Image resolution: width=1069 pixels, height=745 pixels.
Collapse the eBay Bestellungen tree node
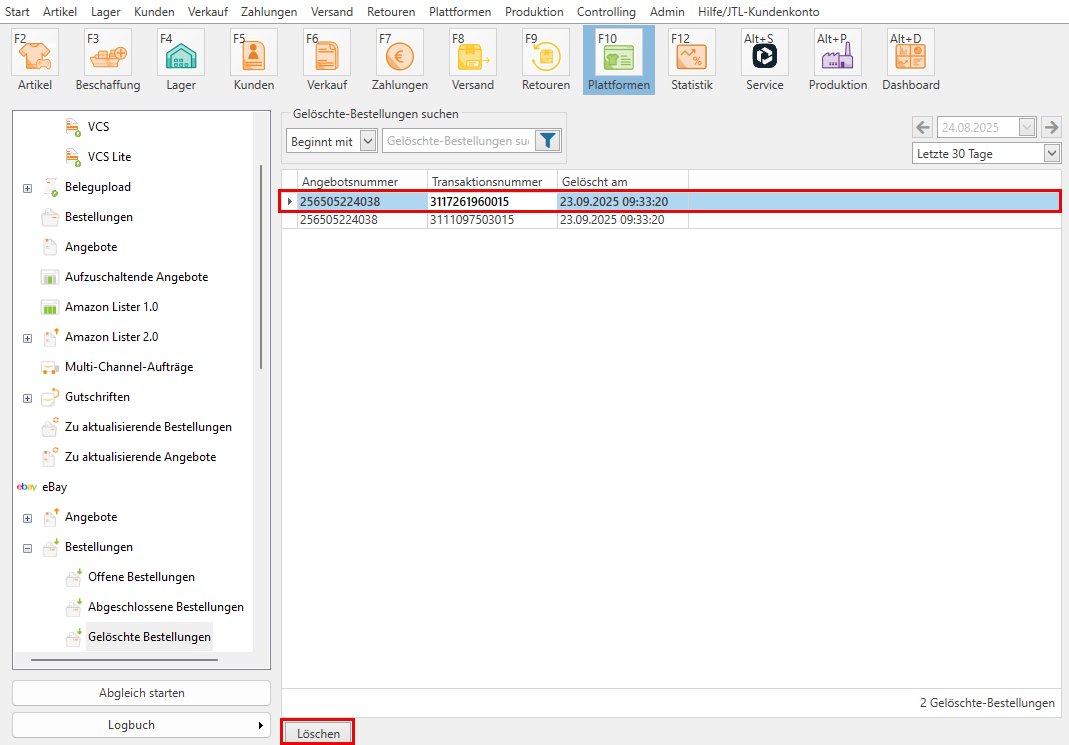click(x=27, y=548)
